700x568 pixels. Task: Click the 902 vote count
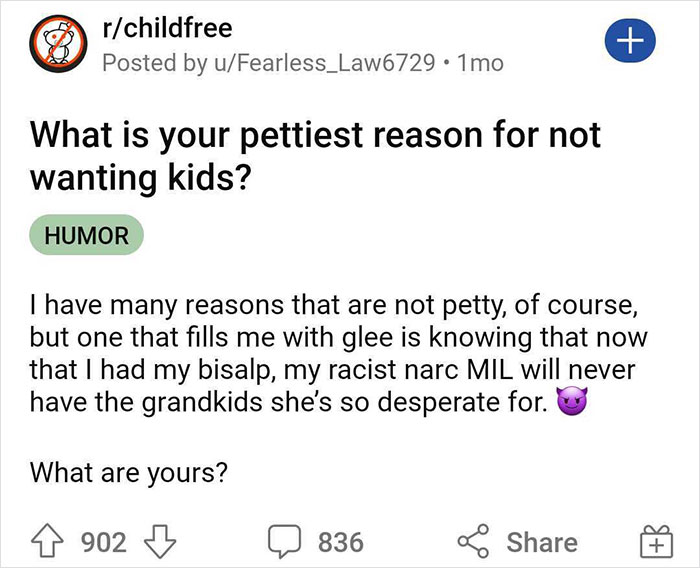point(103,542)
